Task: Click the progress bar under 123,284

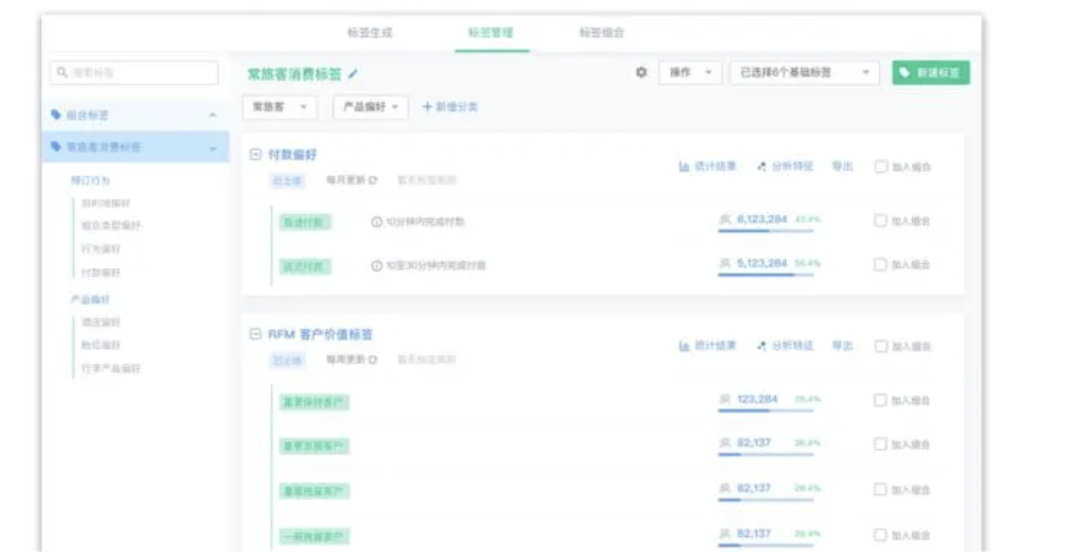Action: coord(765,411)
